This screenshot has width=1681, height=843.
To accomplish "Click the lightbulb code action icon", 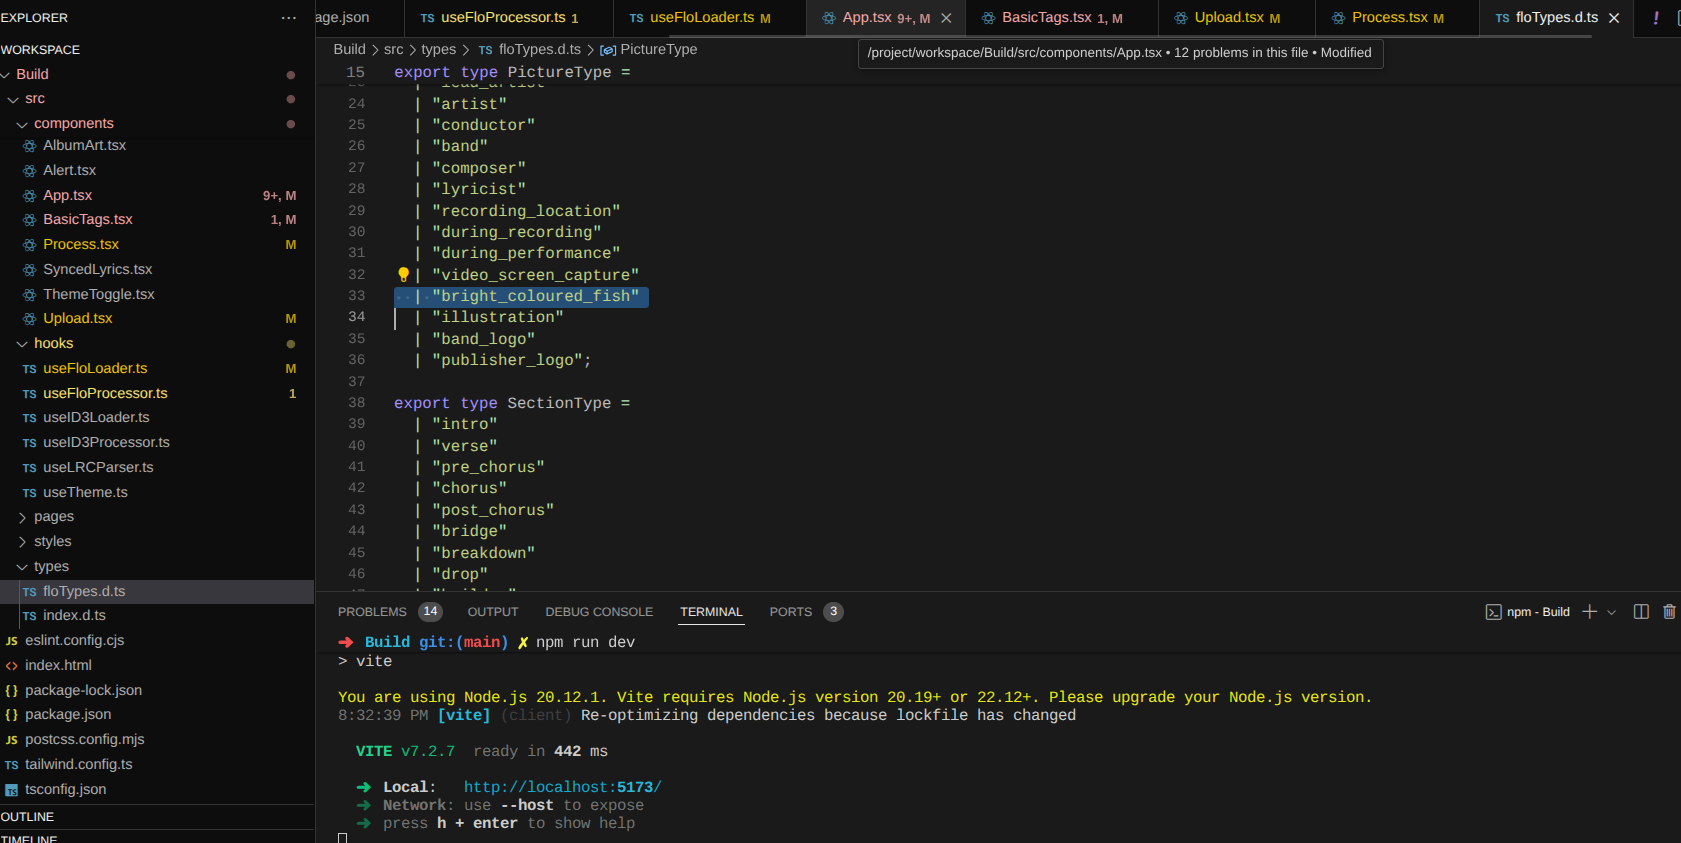I will pos(403,275).
